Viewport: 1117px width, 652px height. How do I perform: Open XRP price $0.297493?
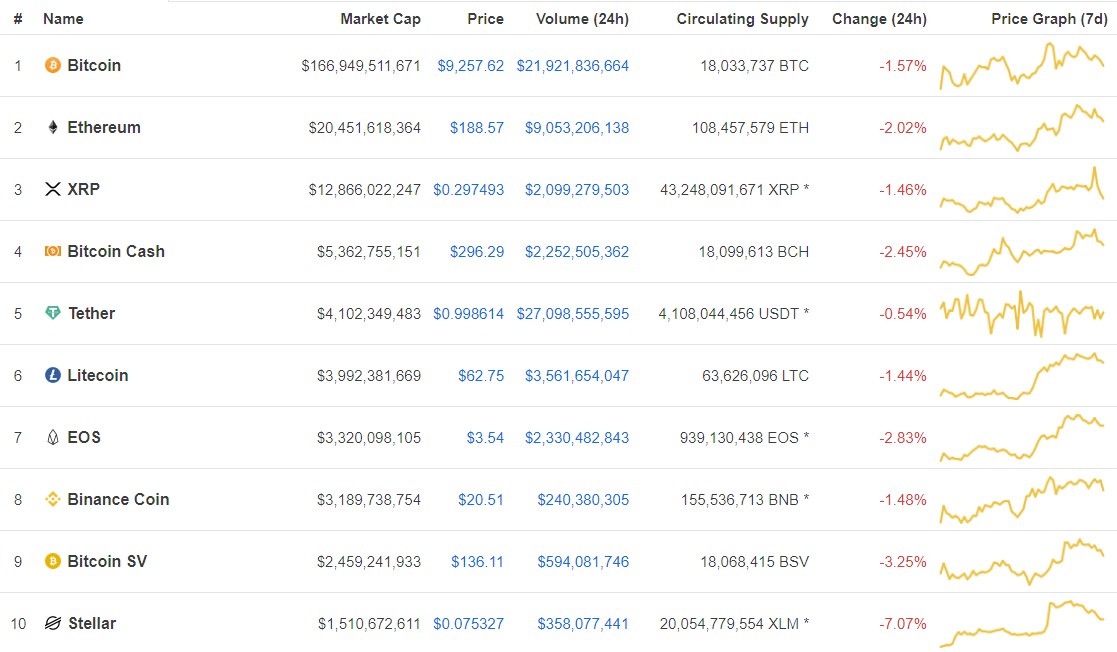468,190
